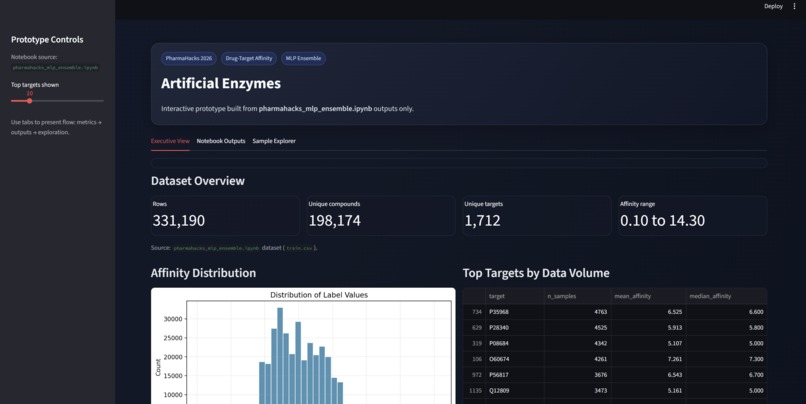Click median_affinity value 7.300
The height and width of the screenshot is (404, 806).
(x=726, y=359)
